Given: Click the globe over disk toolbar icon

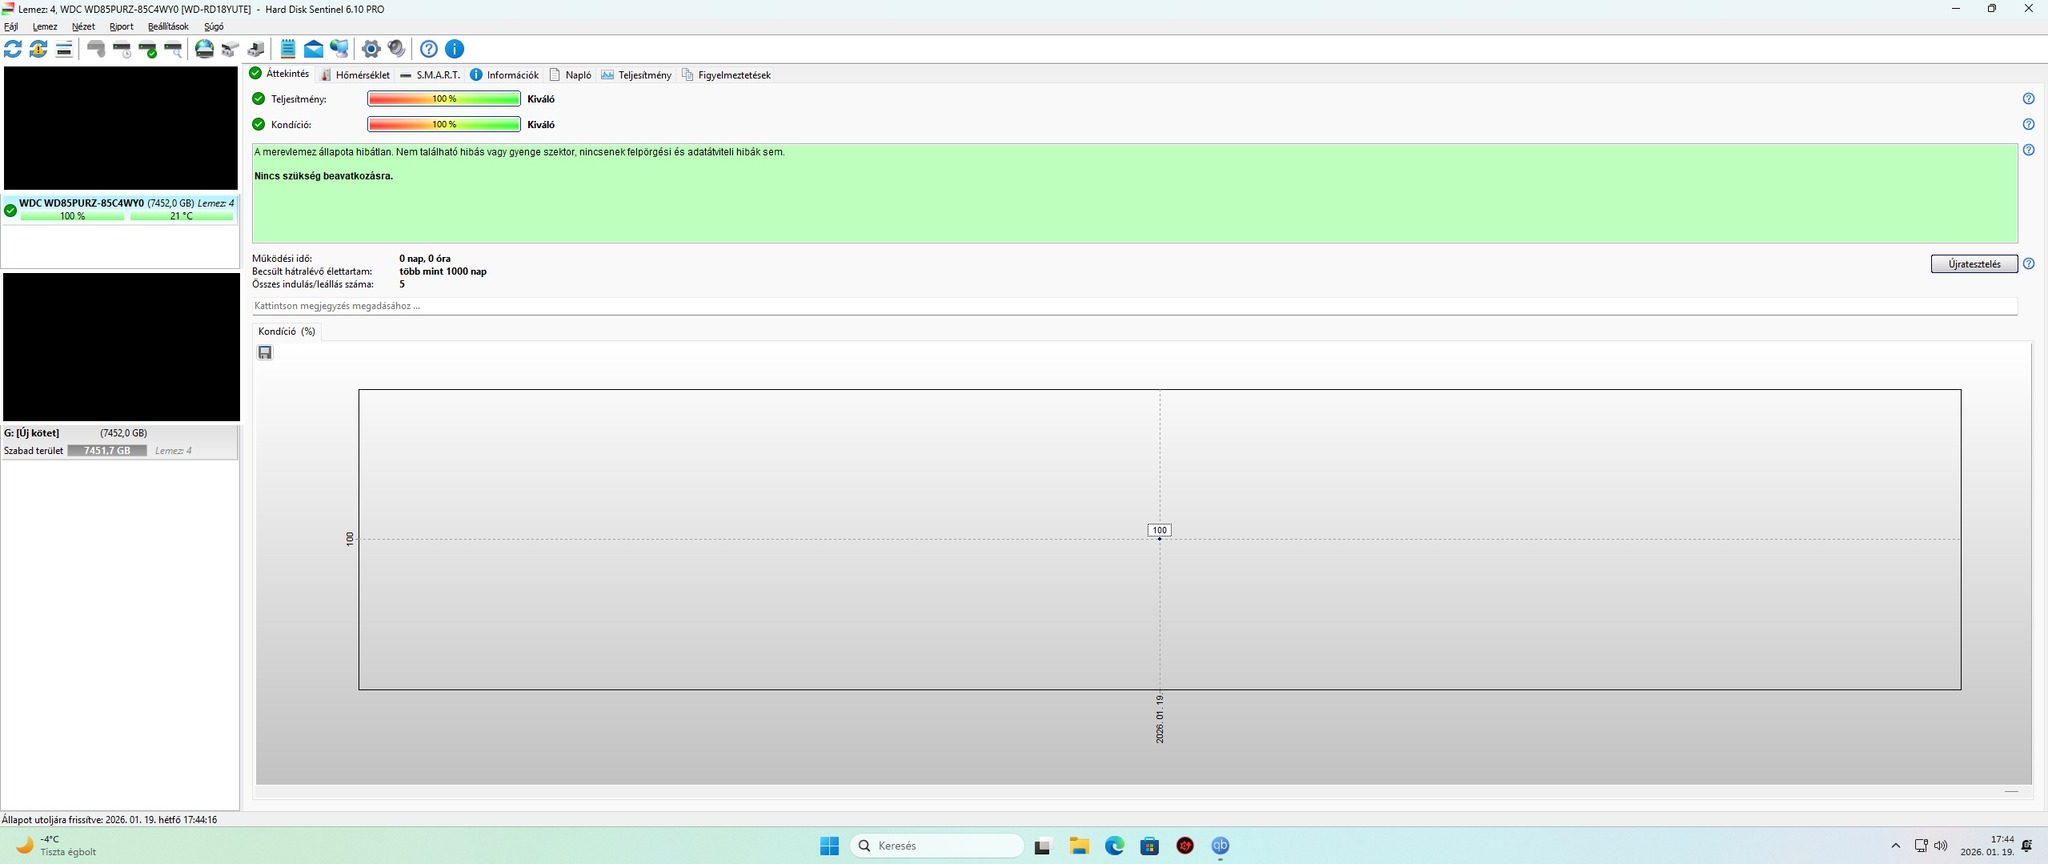Looking at the screenshot, I should point(204,49).
